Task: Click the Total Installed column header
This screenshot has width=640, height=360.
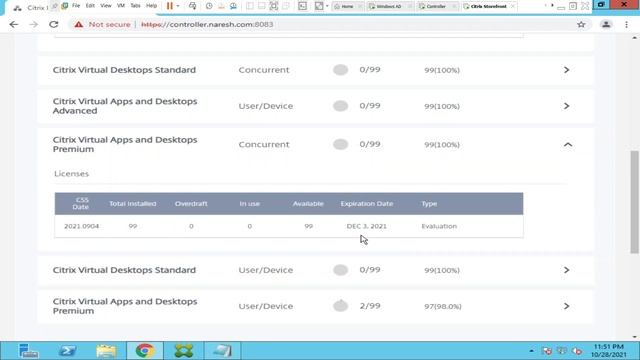Action: click(133, 203)
